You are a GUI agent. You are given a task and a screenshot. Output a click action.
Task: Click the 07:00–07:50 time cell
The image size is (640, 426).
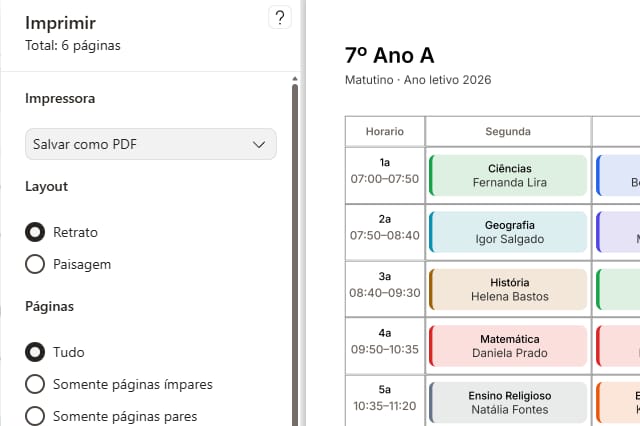(x=385, y=175)
